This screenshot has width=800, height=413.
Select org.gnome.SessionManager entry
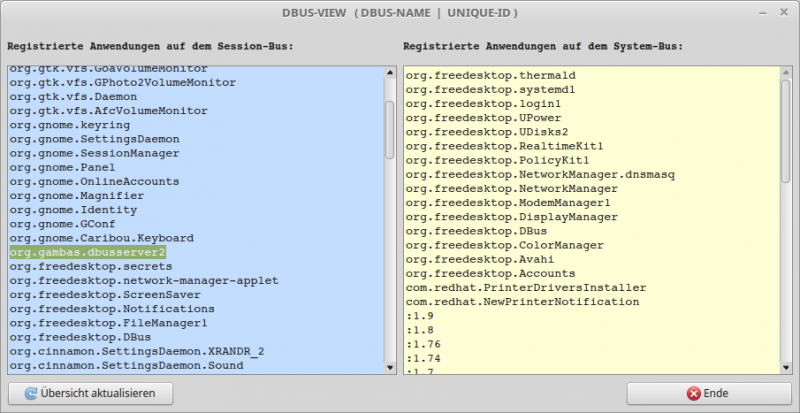click(x=94, y=154)
